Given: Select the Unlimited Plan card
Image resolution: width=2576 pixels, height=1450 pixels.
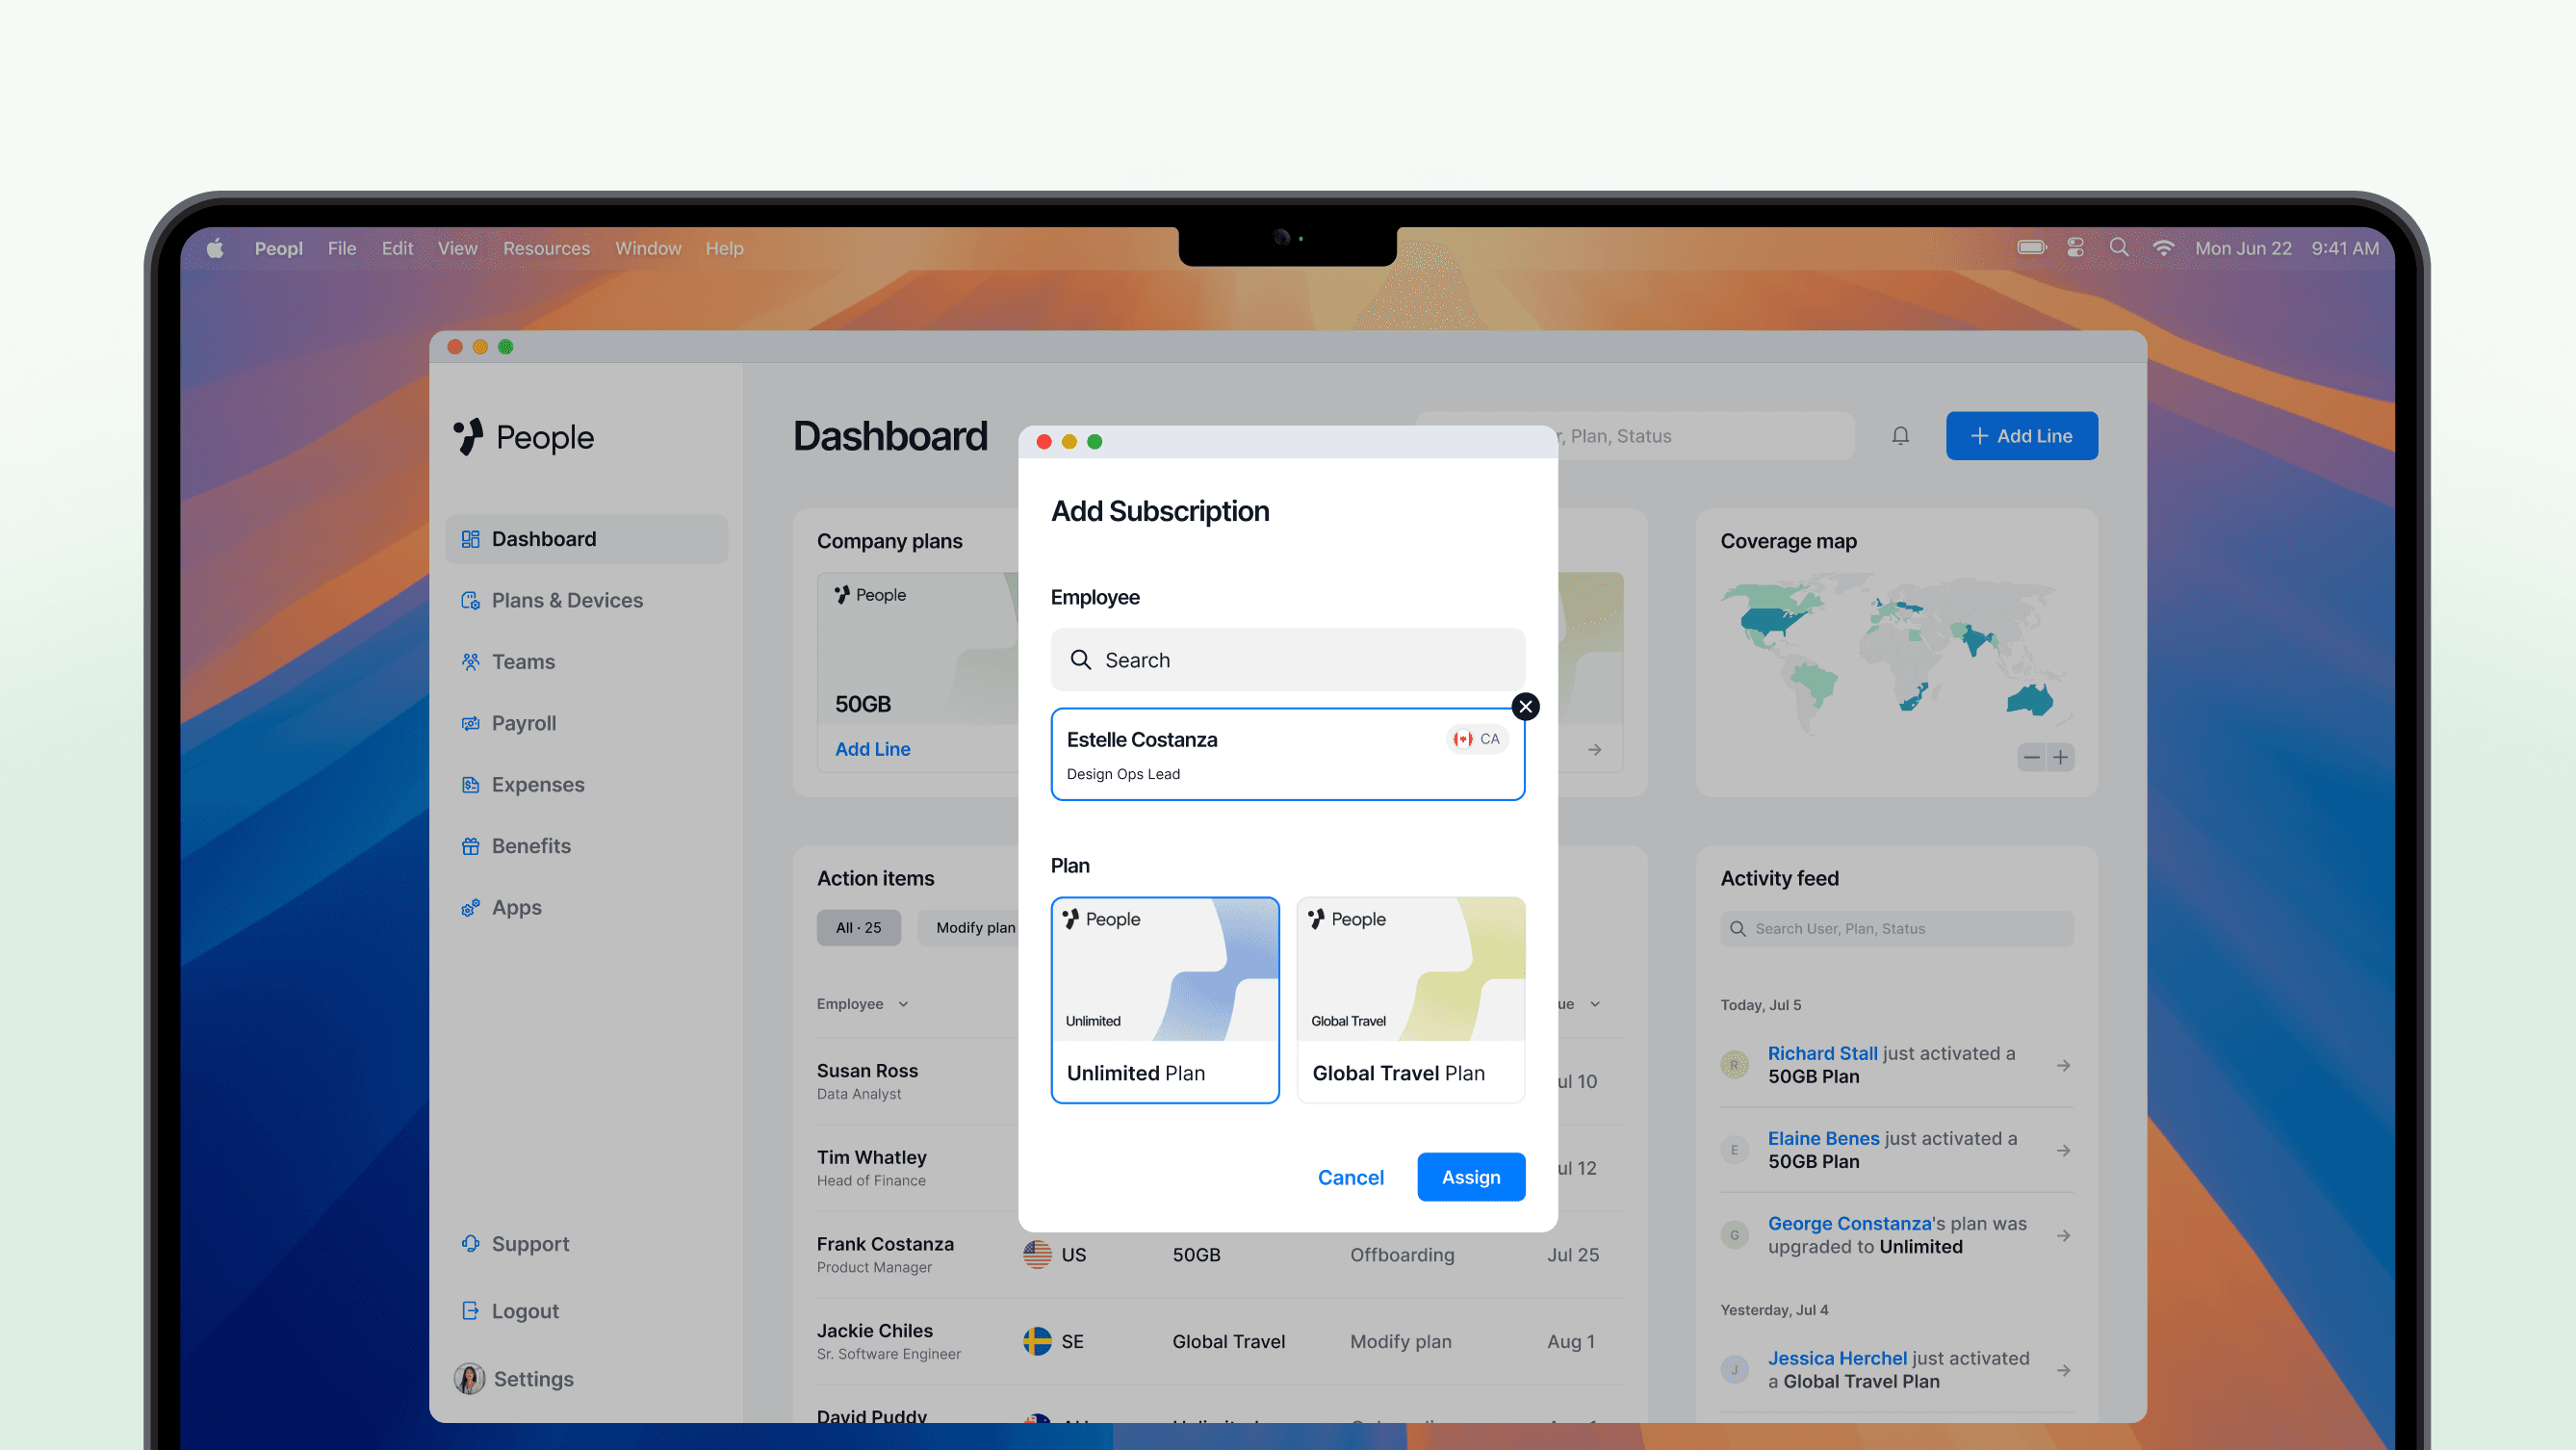Looking at the screenshot, I should pyautogui.click(x=1165, y=1000).
